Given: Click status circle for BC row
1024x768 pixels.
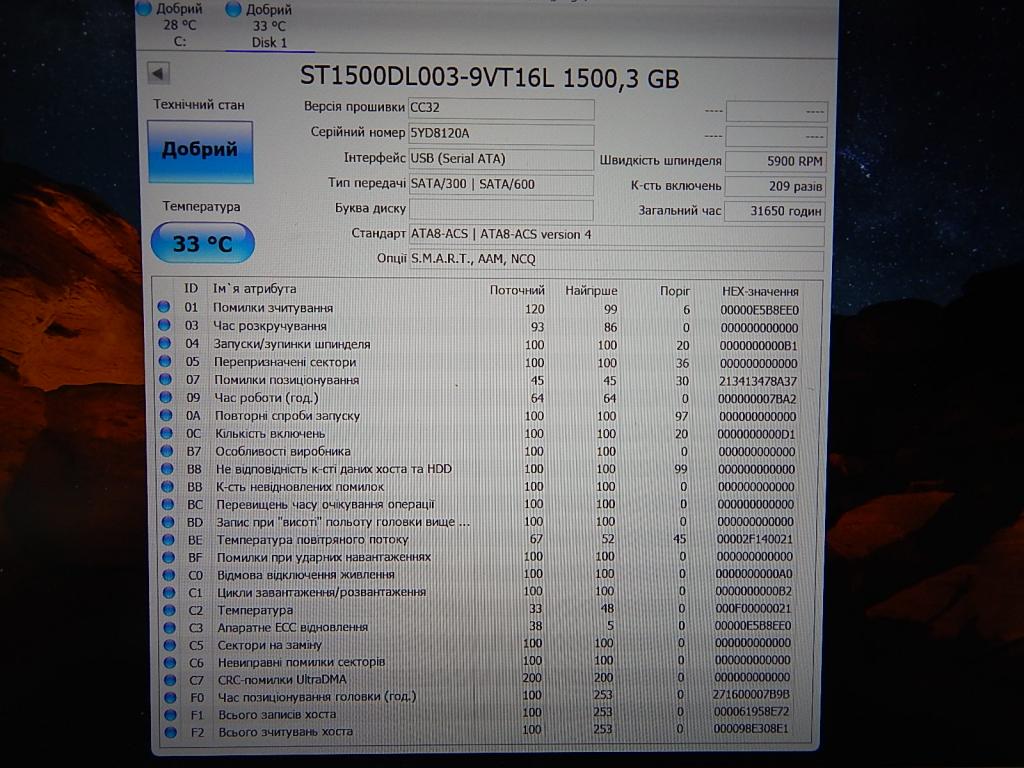Looking at the screenshot, I should point(168,504).
